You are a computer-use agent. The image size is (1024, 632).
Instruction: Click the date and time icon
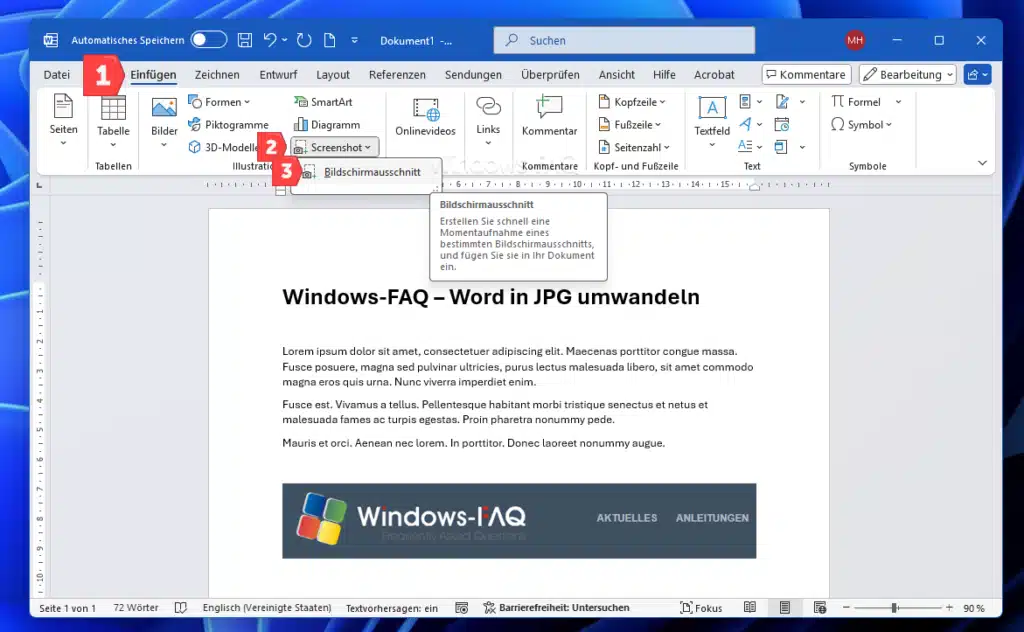pos(782,124)
